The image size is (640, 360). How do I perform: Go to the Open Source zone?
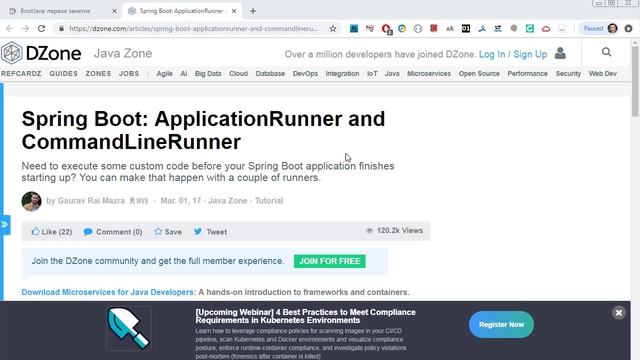click(x=479, y=74)
